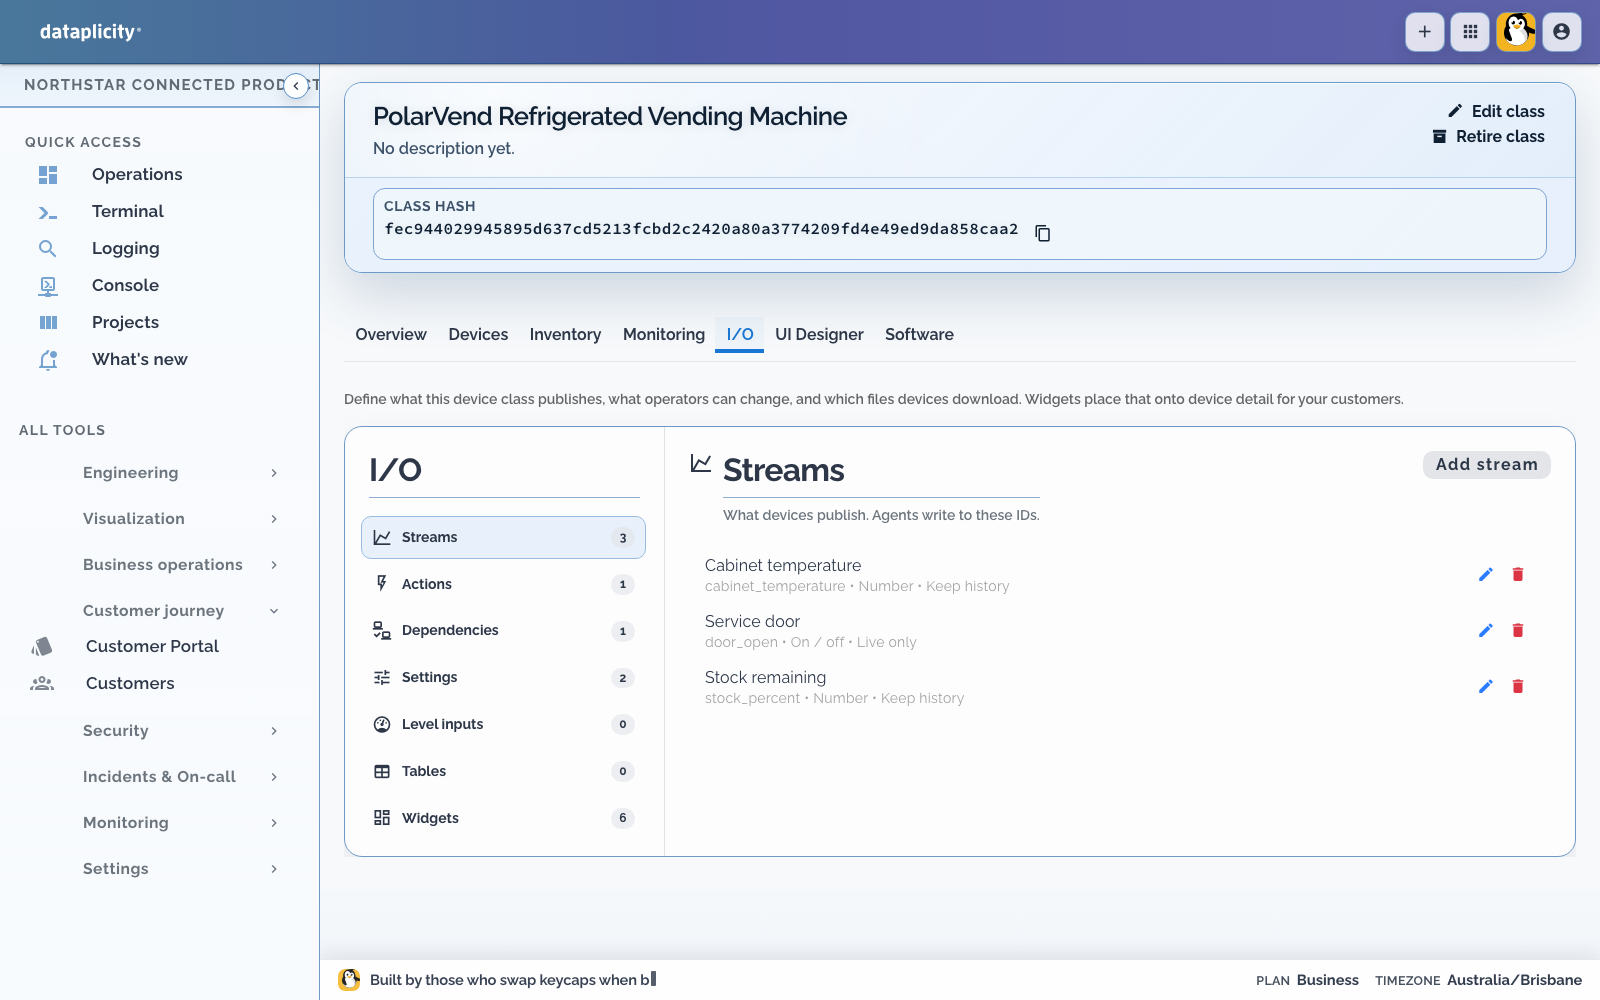
Task: Switch to the Inventory tab
Action: tap(565, 335)
